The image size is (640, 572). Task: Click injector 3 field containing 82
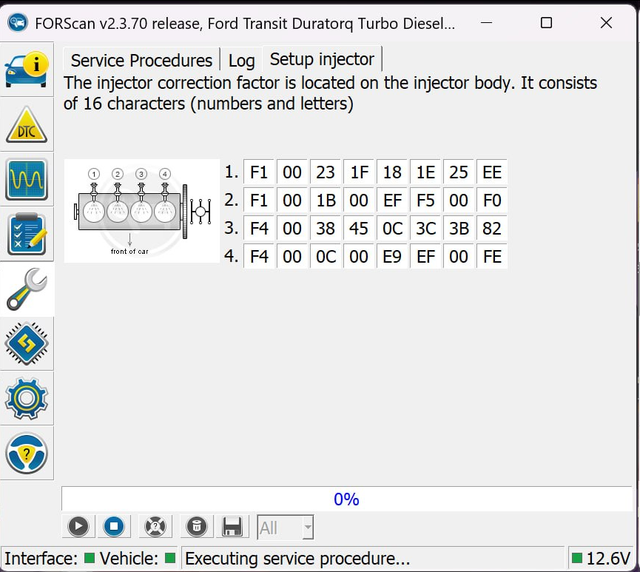point(492,228)
